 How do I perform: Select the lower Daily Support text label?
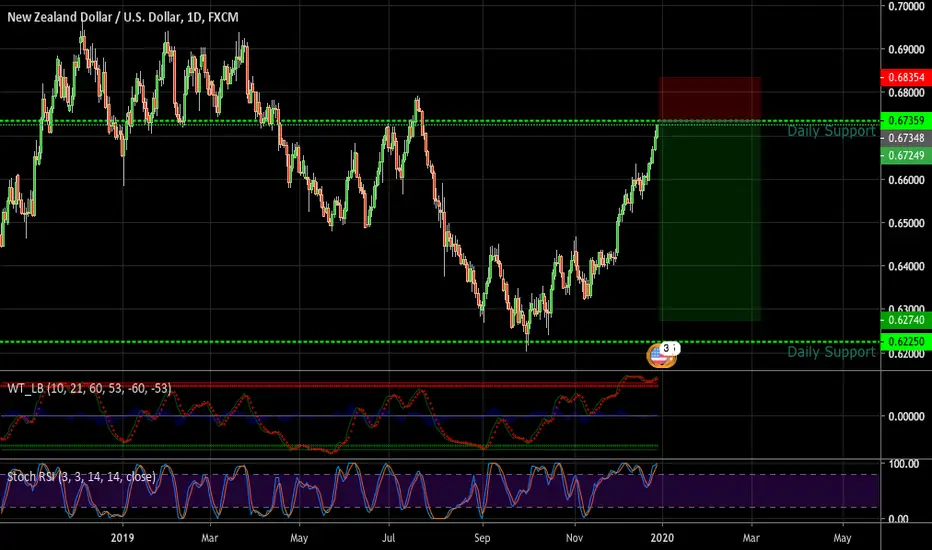831,352
